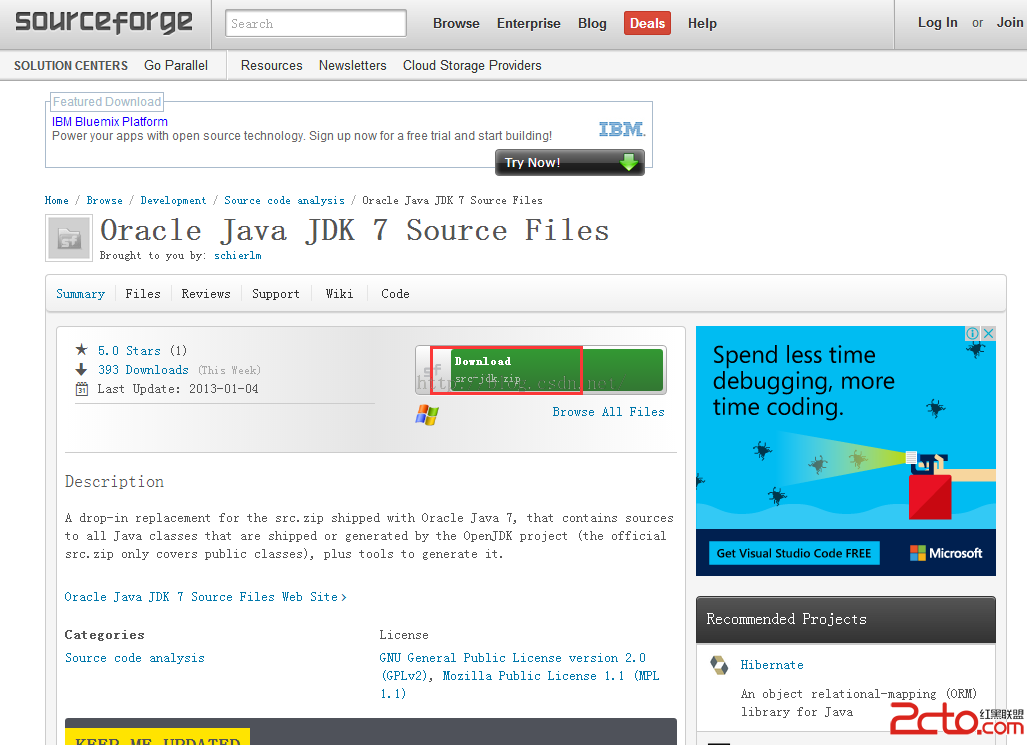This screenshot has width=1027, height=745.
Task: Switch to the Wiki tab
Action: (339, 294)
